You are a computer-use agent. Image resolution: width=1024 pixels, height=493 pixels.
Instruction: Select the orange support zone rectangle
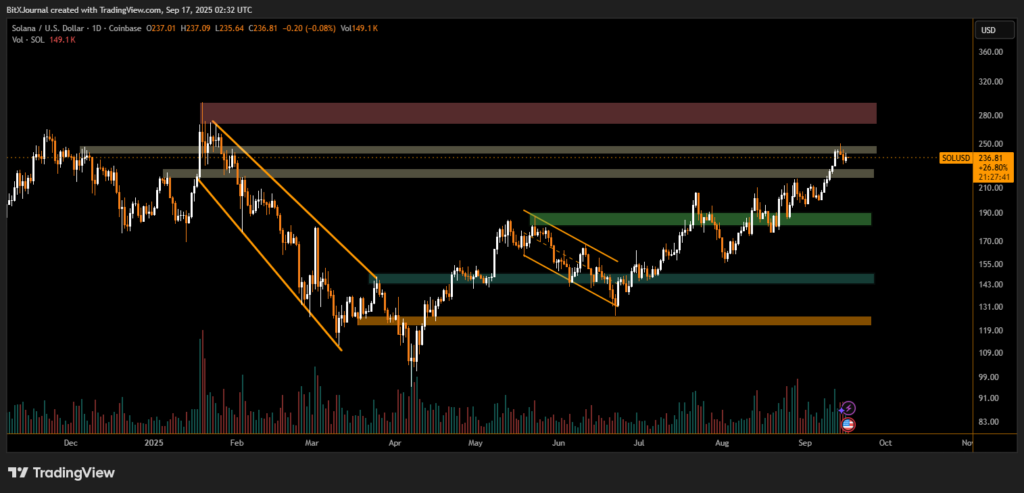tap(614, 321)
